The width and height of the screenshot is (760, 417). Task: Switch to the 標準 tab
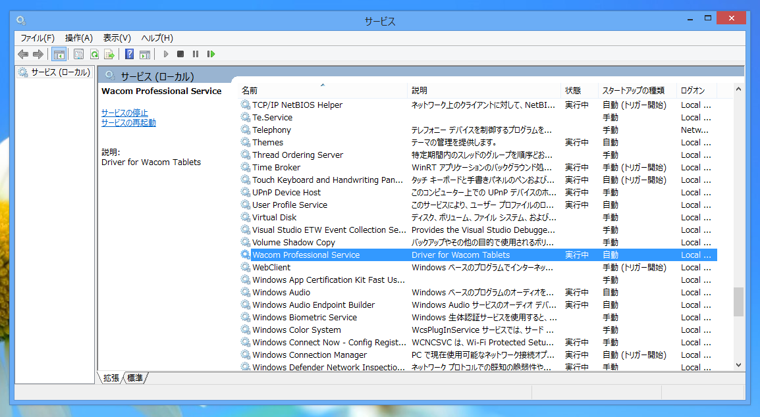pyautogui.click(x=135, y=378)
